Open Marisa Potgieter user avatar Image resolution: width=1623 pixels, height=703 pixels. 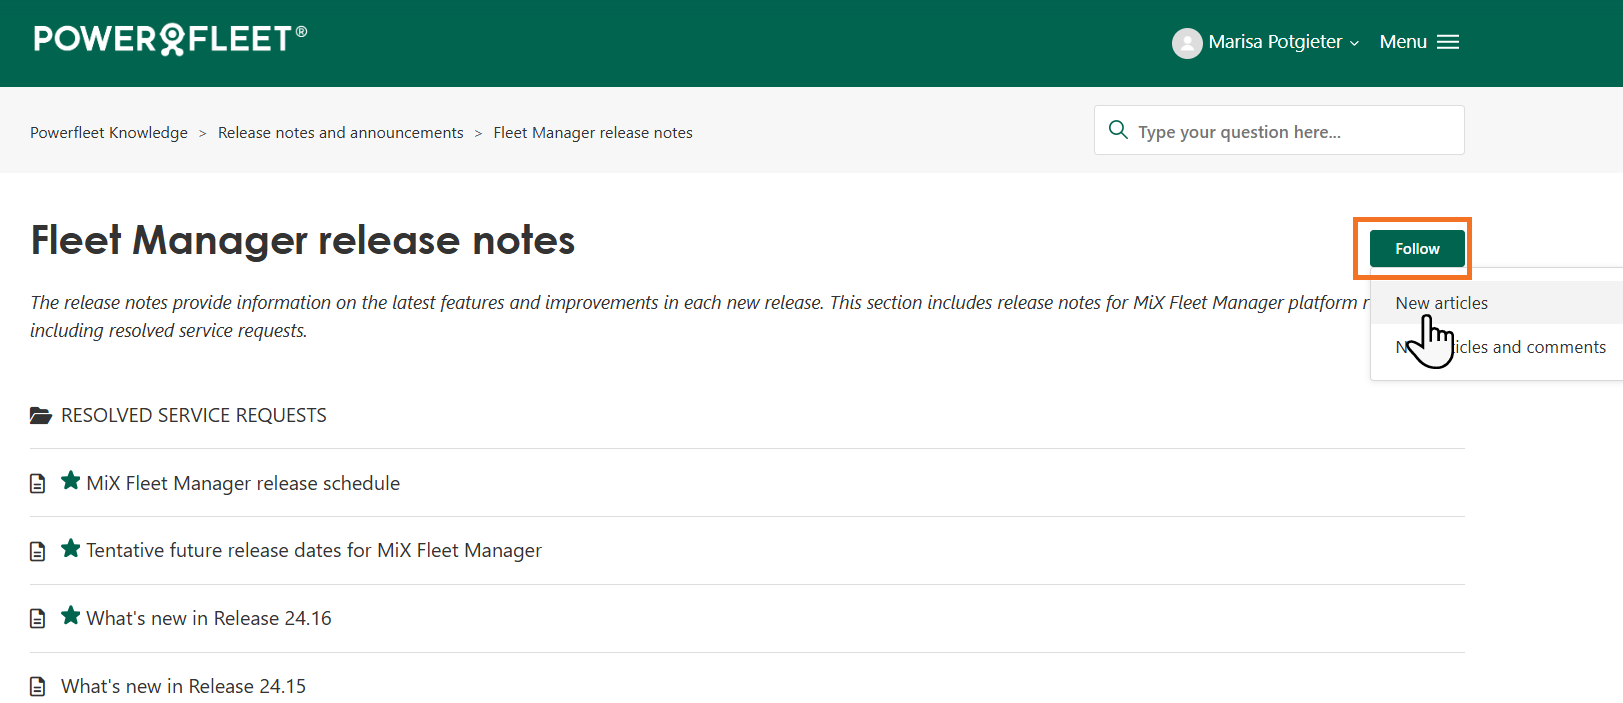(1187, 43)
